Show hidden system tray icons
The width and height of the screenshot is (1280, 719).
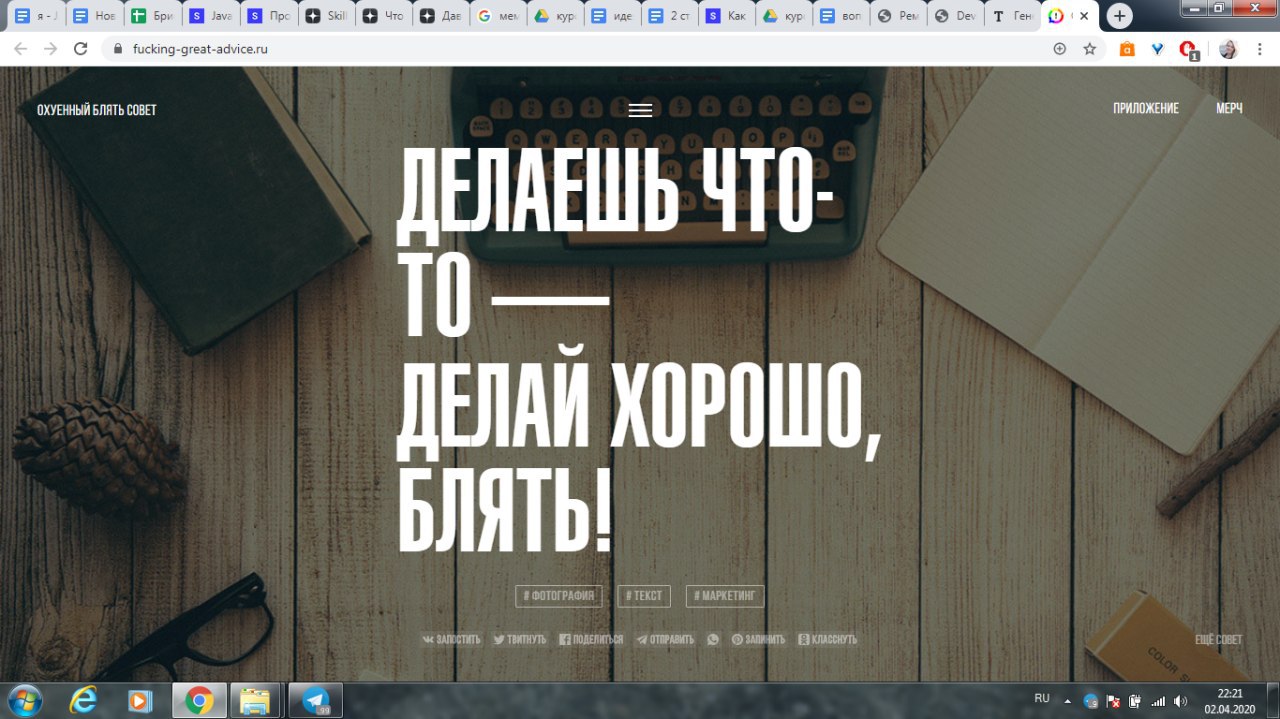pos(1067,700)
